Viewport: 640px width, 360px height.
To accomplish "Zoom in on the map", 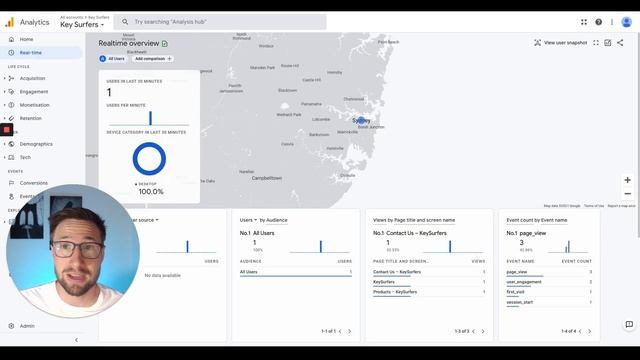I will [x=627, y=180].
